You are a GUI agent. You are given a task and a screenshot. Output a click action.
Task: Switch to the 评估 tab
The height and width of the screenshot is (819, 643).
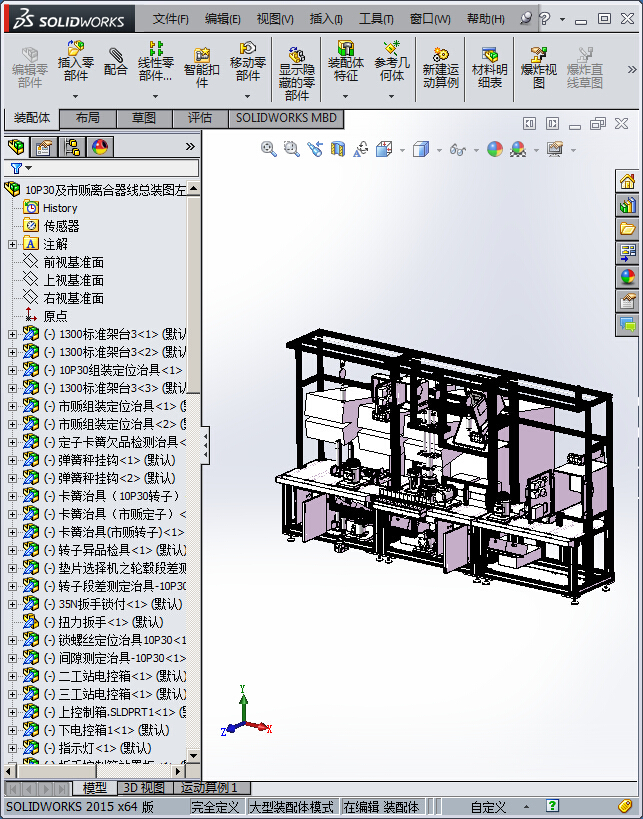200,118
